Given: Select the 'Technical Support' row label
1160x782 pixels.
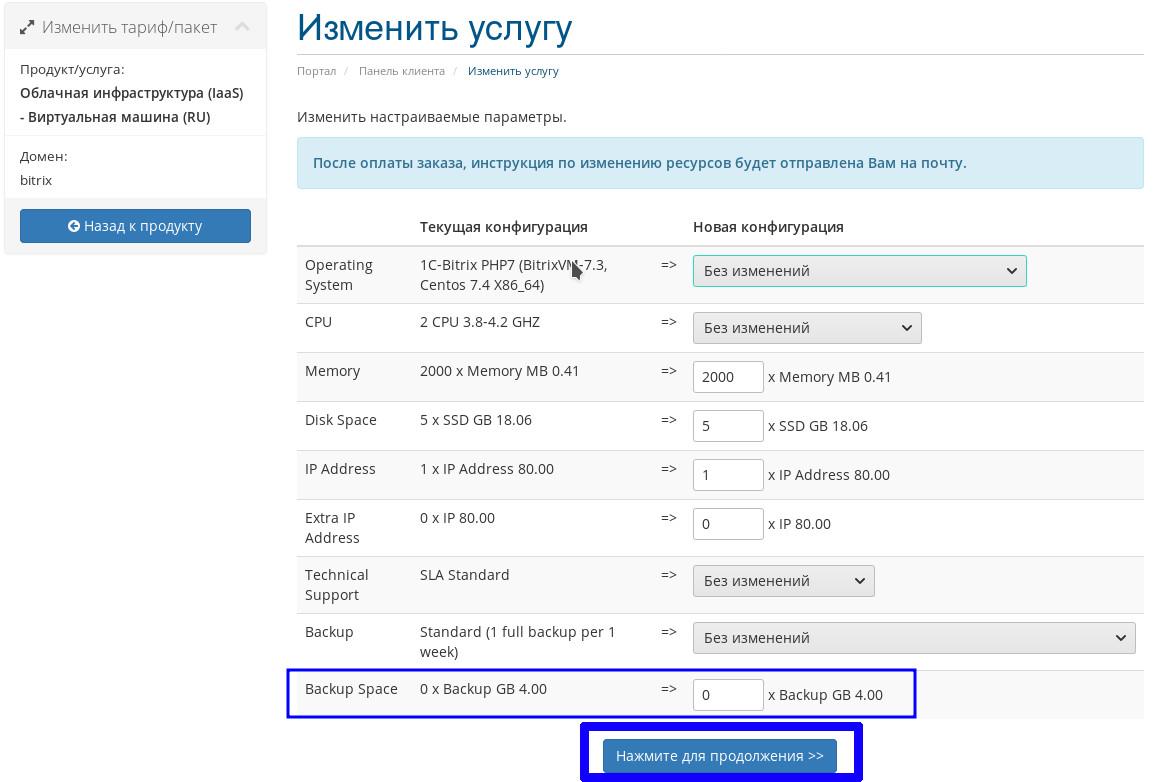Looking at the screenshot, I should [337, 584].
